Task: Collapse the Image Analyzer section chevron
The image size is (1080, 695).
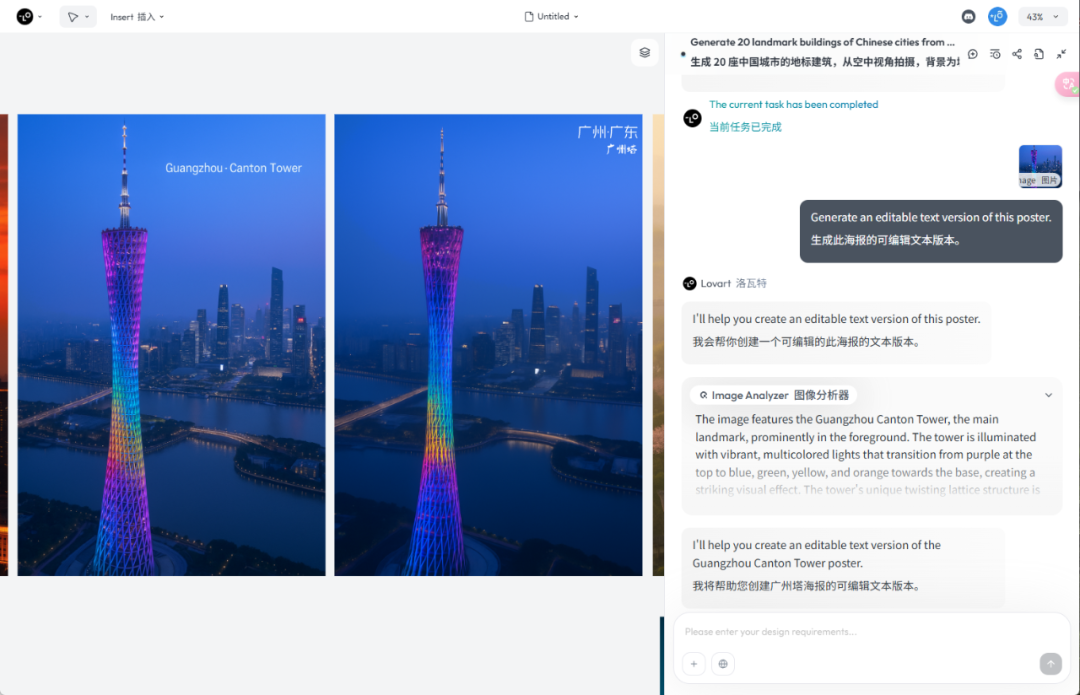Action: 1048,395
